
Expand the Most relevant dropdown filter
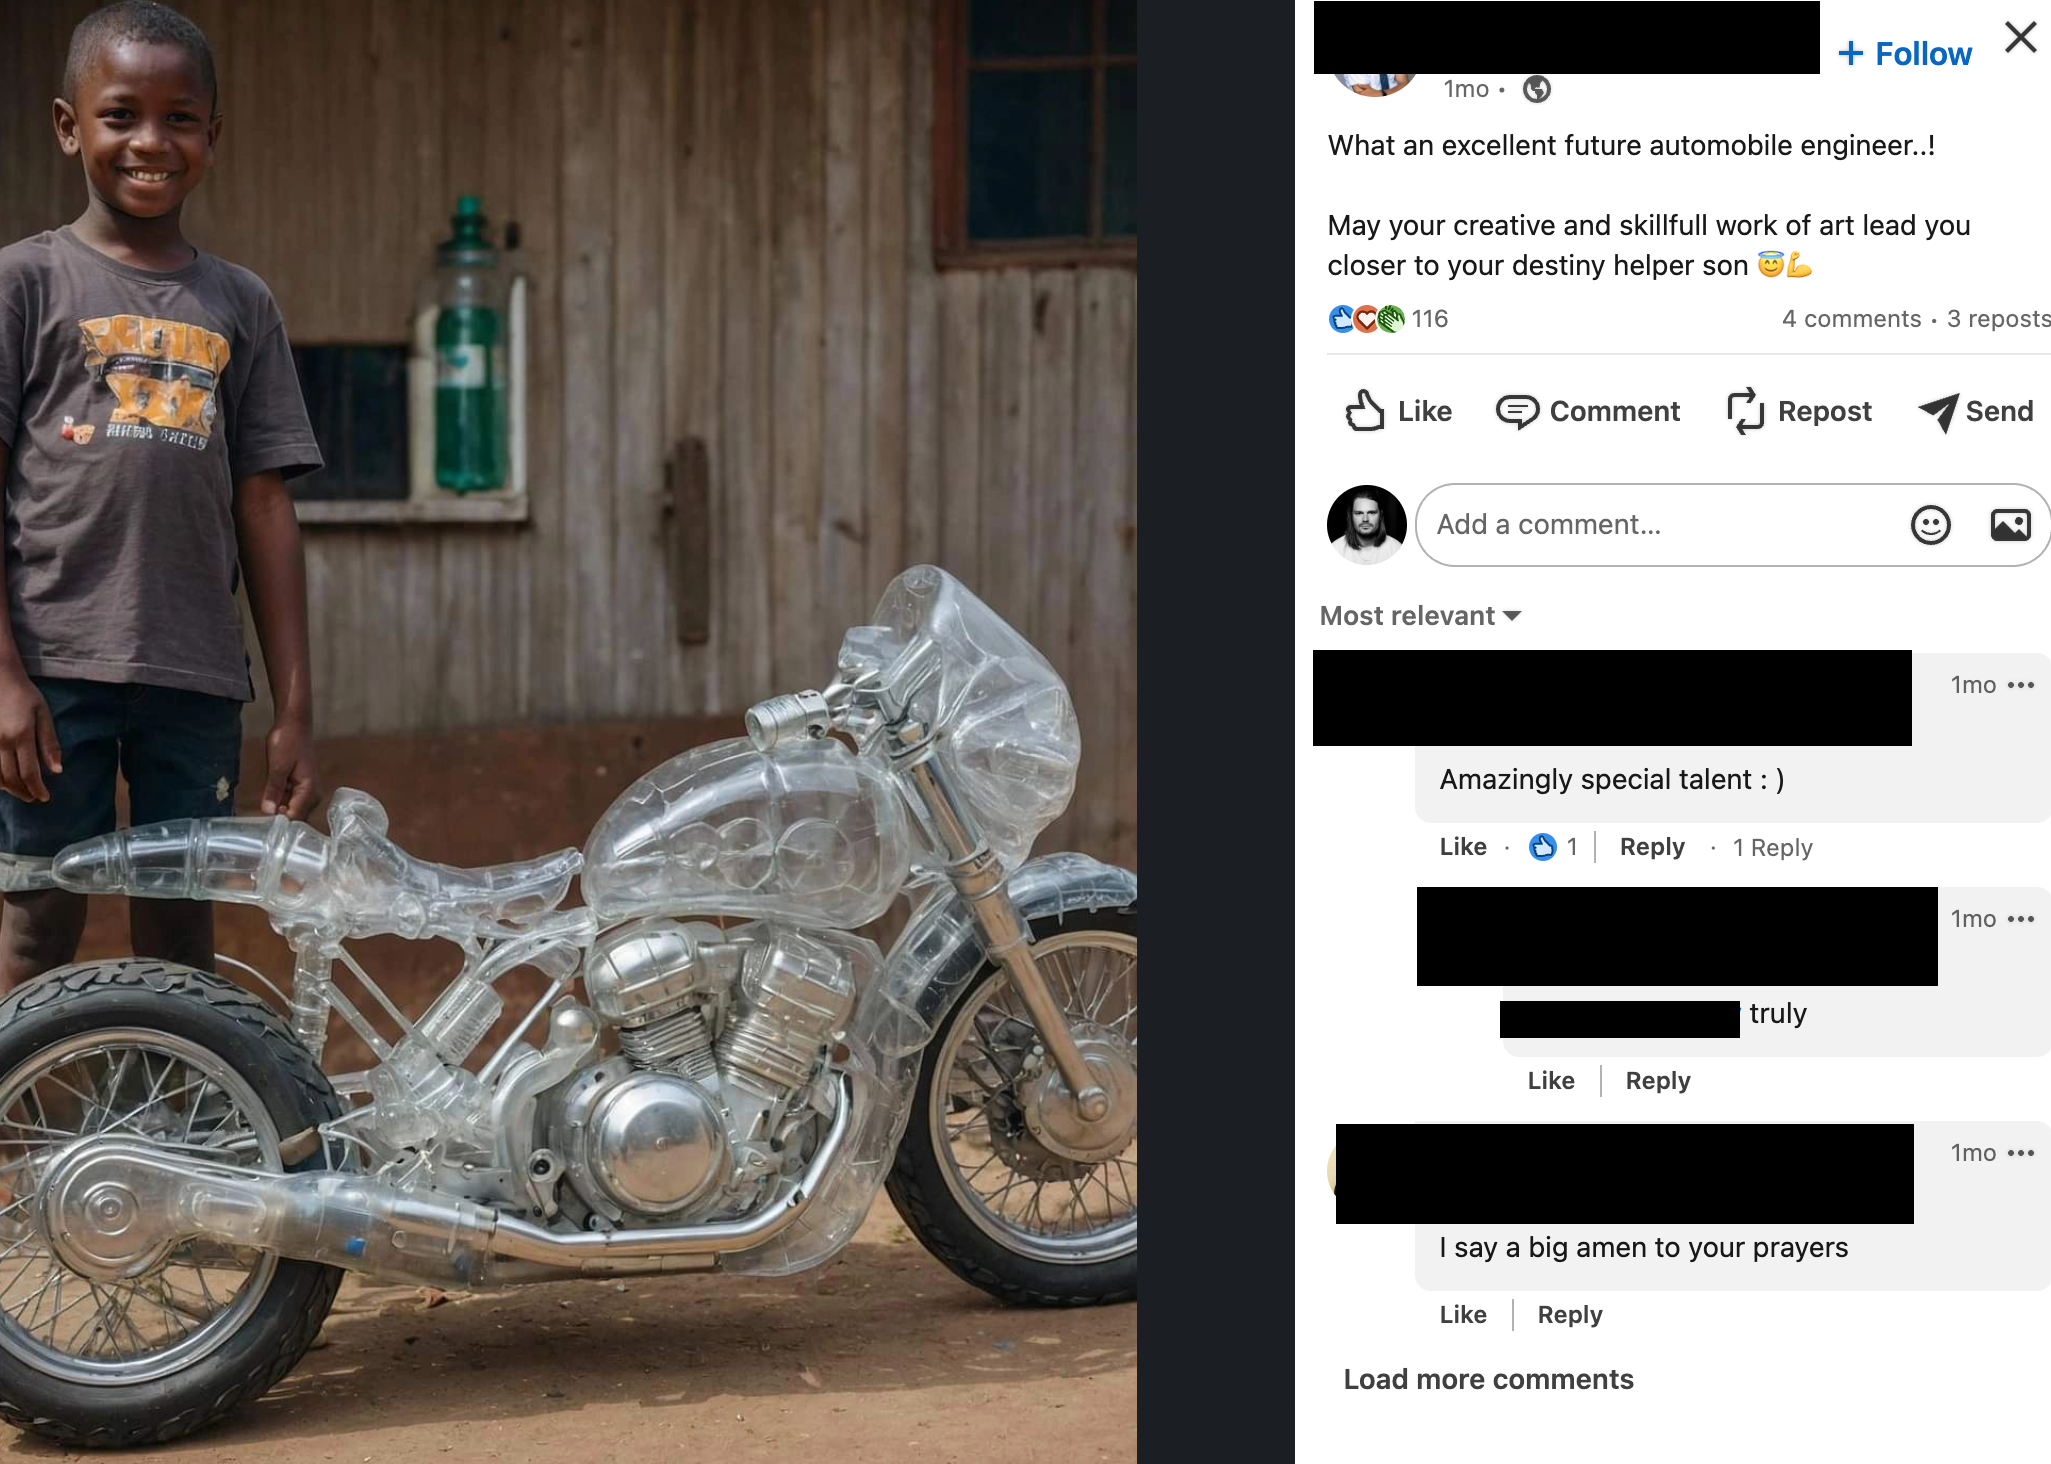coord(1421,616)
